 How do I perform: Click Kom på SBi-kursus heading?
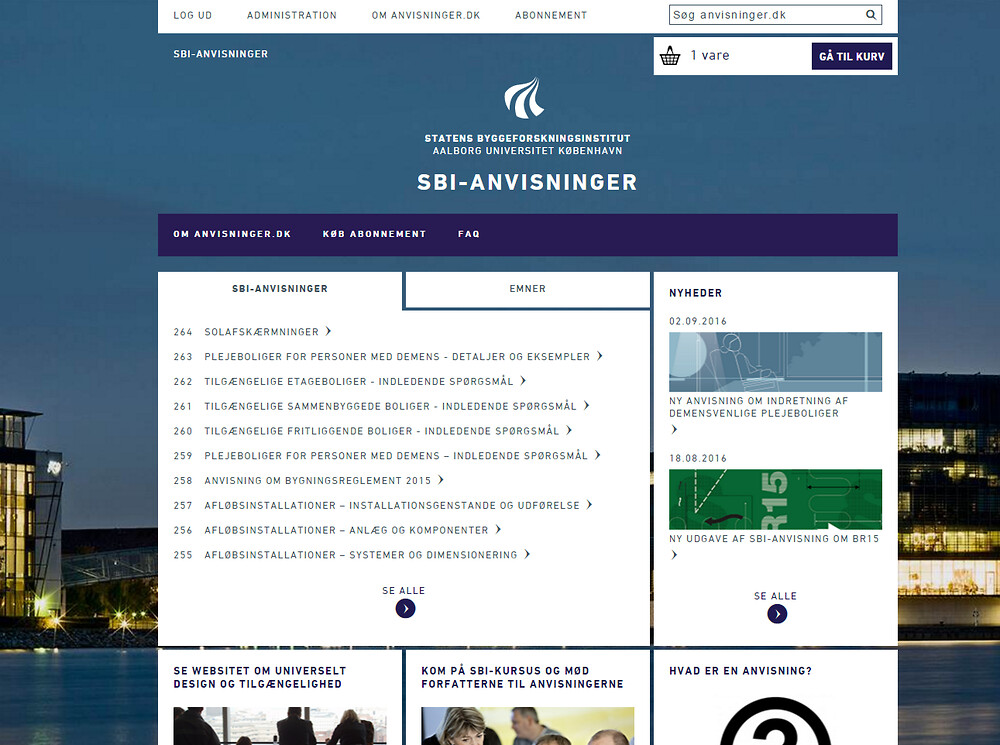pos(522,677)
